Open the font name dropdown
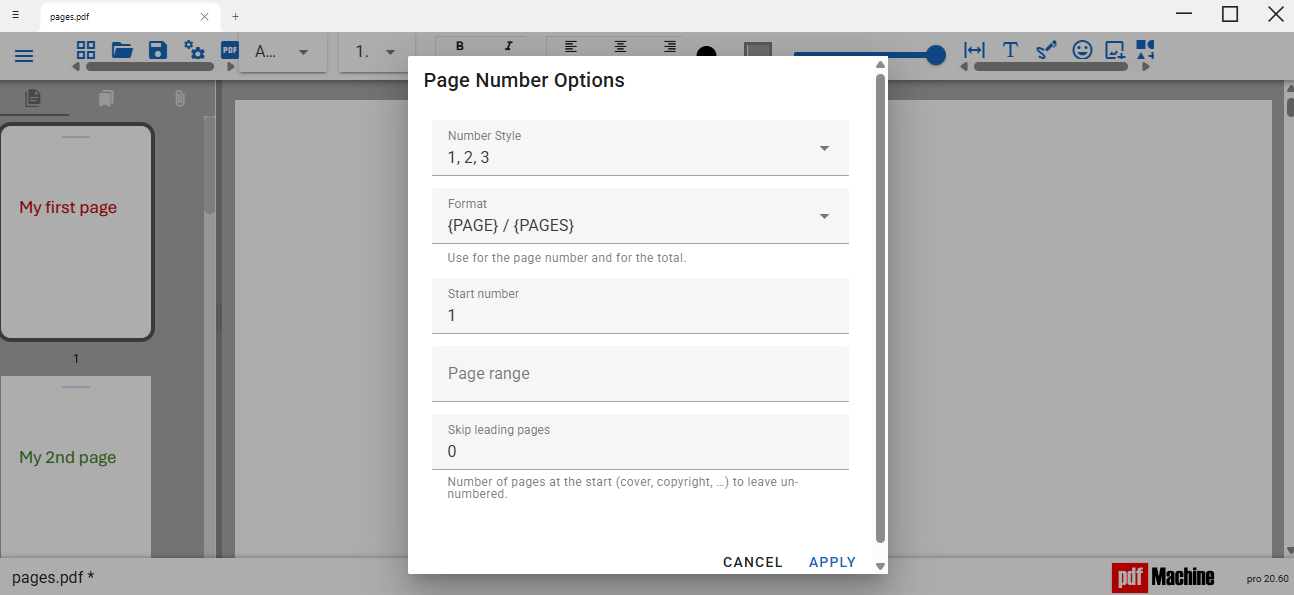The image size is (1294, 595). (283, 52)
